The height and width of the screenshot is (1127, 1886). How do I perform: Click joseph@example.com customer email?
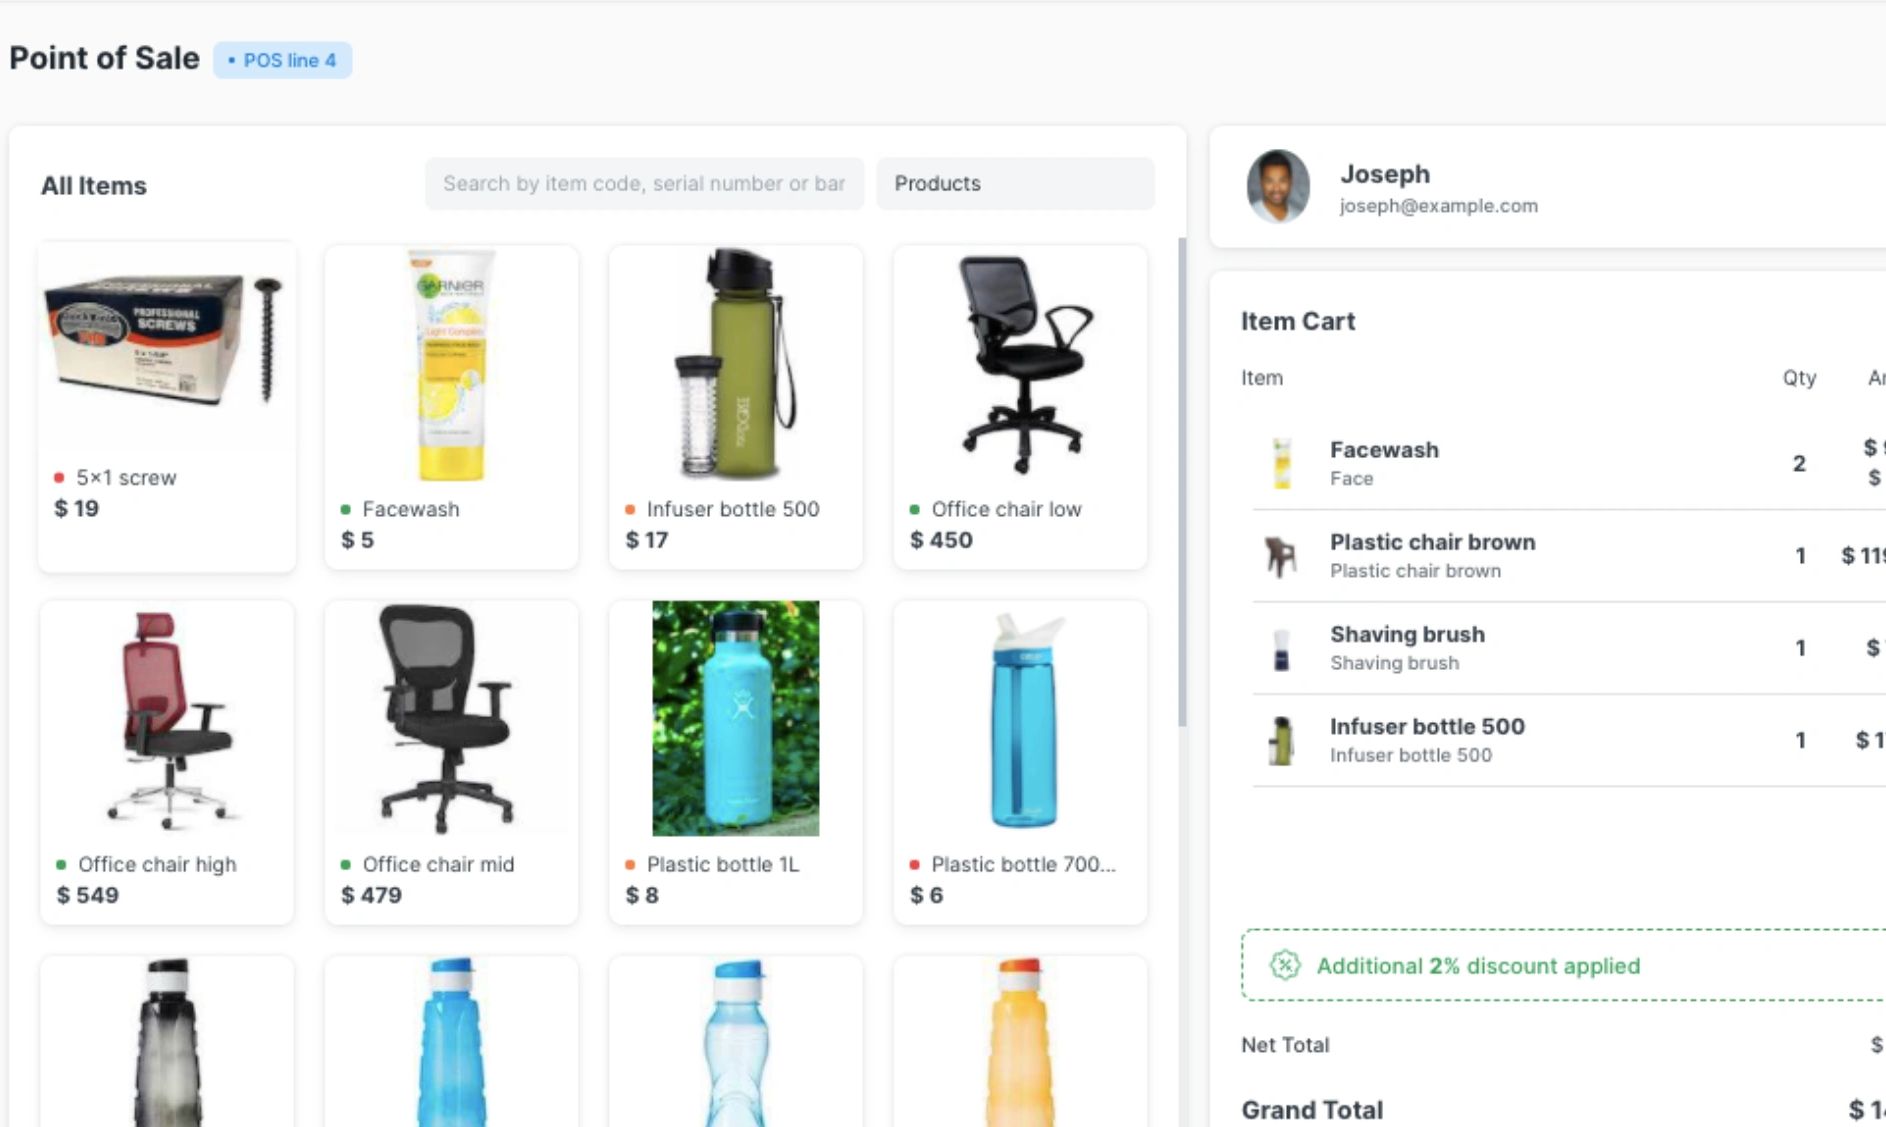1438,206
